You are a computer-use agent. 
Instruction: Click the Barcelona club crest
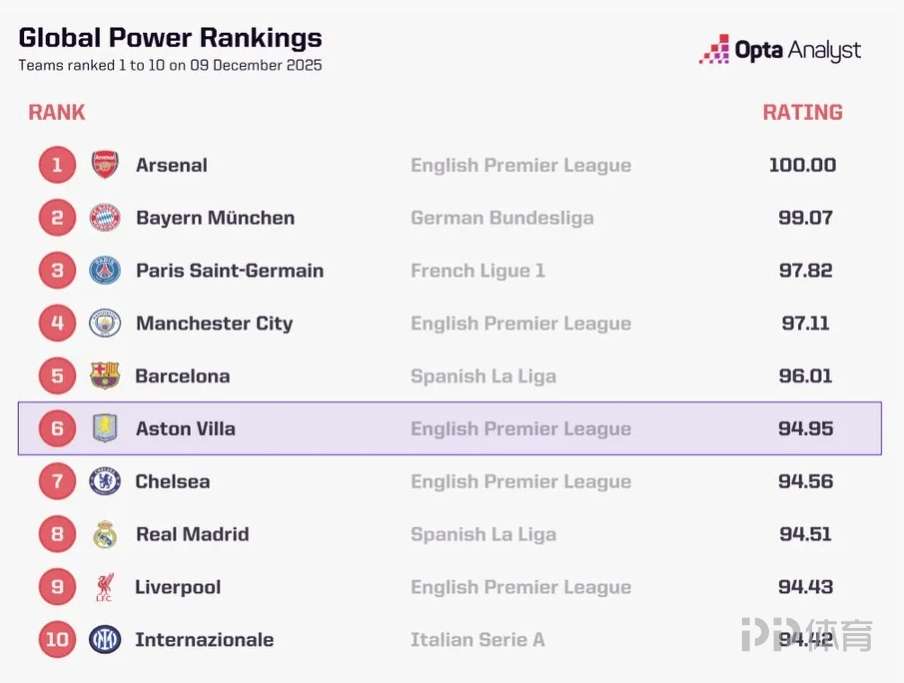[105, 376]
